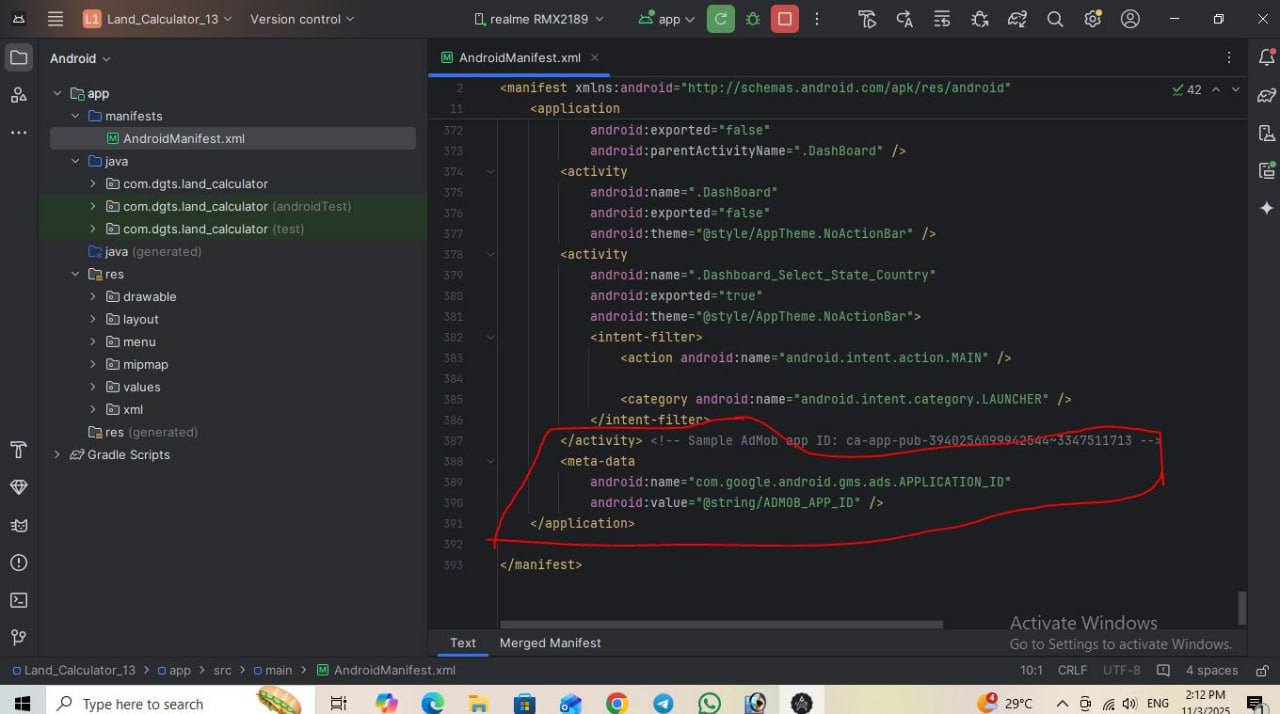
Task: Collapse the manifests folder
Action: (75, 116)
